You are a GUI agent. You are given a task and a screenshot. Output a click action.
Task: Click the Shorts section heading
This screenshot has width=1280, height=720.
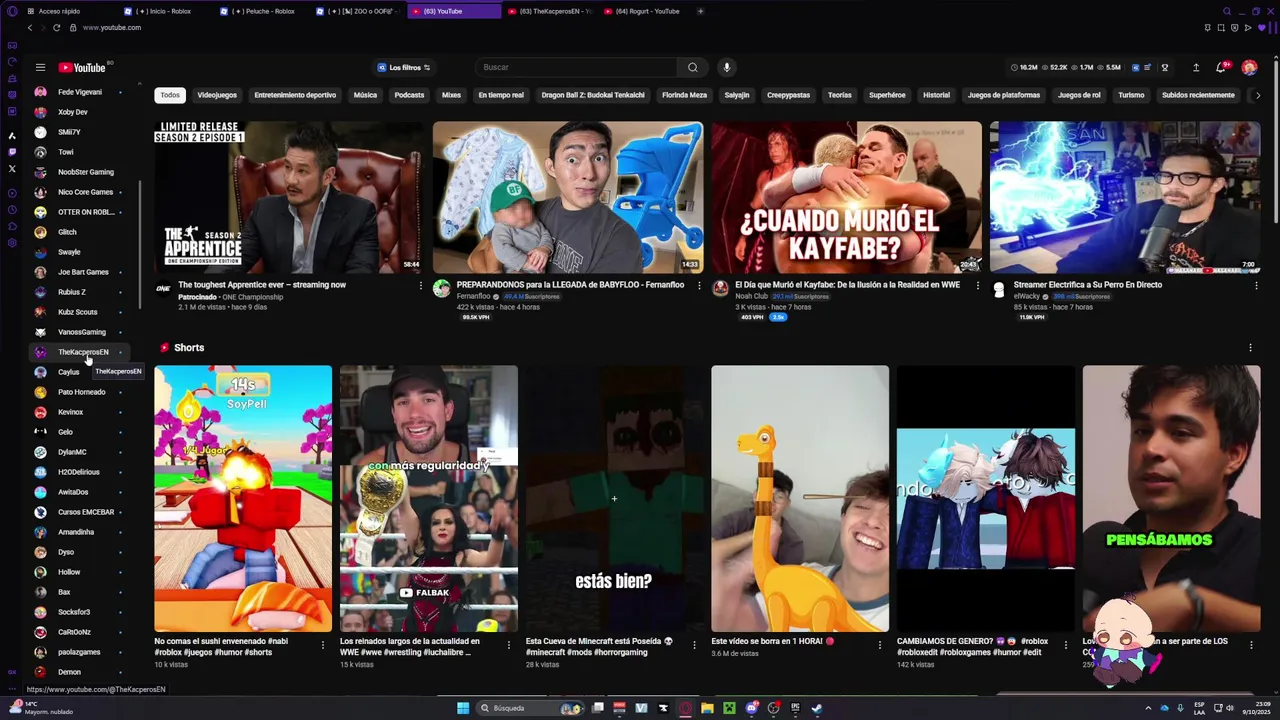click(x=189, y=348)
